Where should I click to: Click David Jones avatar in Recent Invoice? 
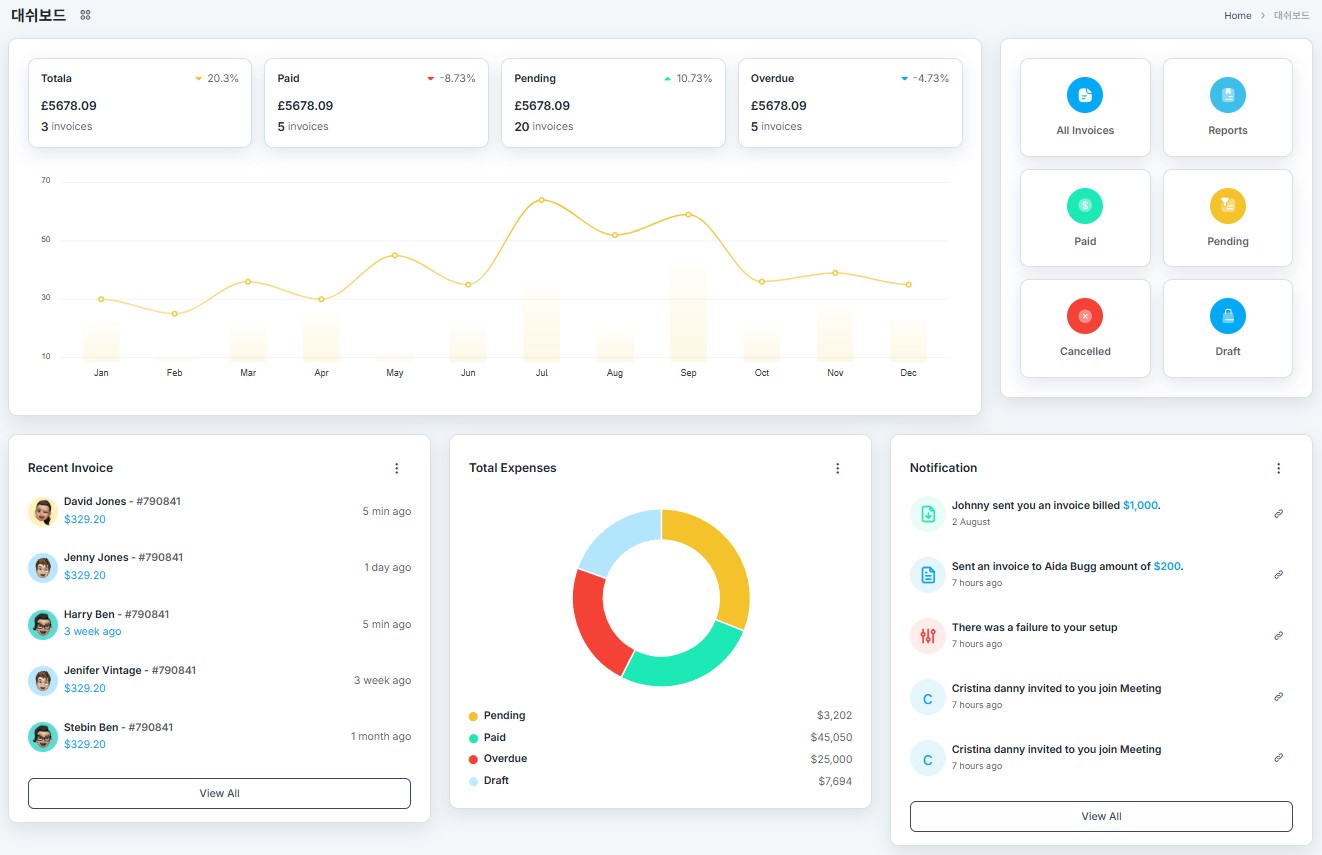[43, 512]
